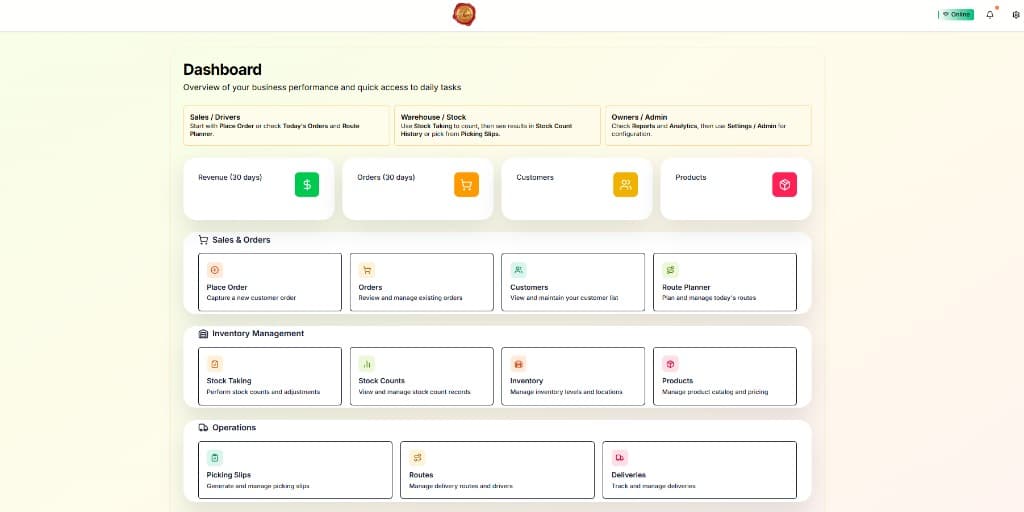The image size is (1024, 512).
Task: Click the orange shopping cart Orders icon
Action: (466, 184)
